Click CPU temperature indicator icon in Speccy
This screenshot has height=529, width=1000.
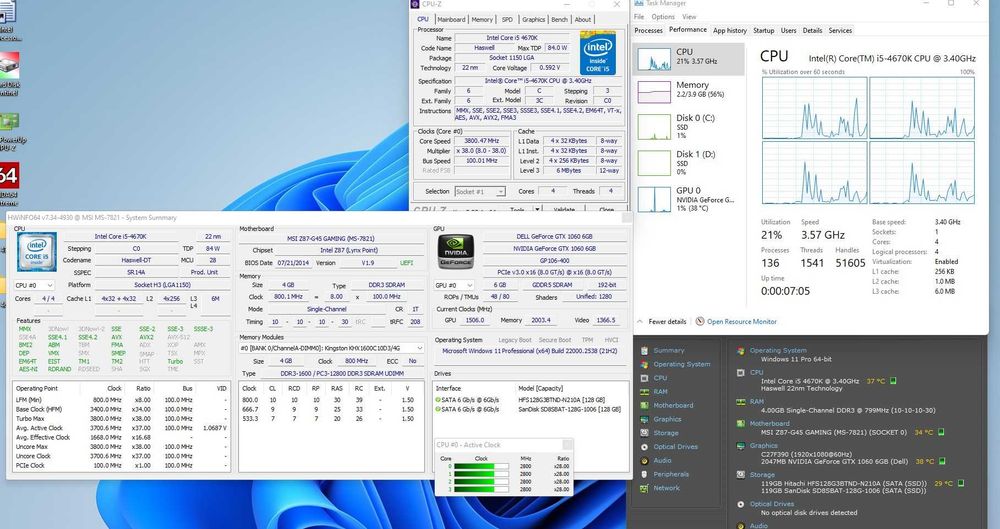click(x=893, y=381)
